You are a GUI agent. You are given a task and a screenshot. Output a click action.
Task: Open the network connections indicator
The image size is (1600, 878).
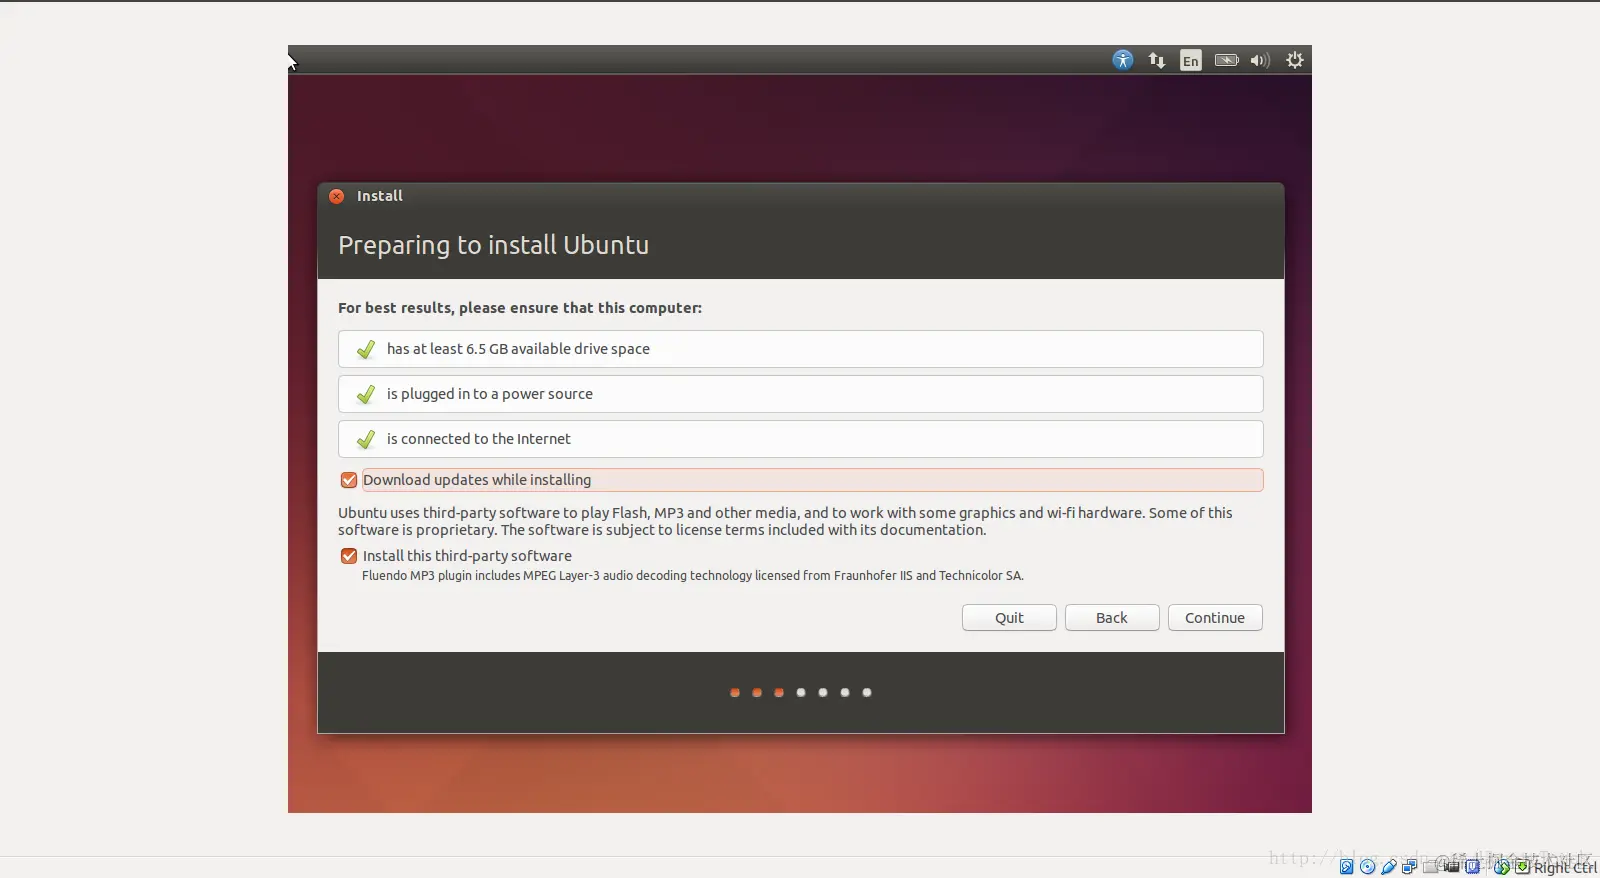pyautogui.click(x=1157, y=60)
